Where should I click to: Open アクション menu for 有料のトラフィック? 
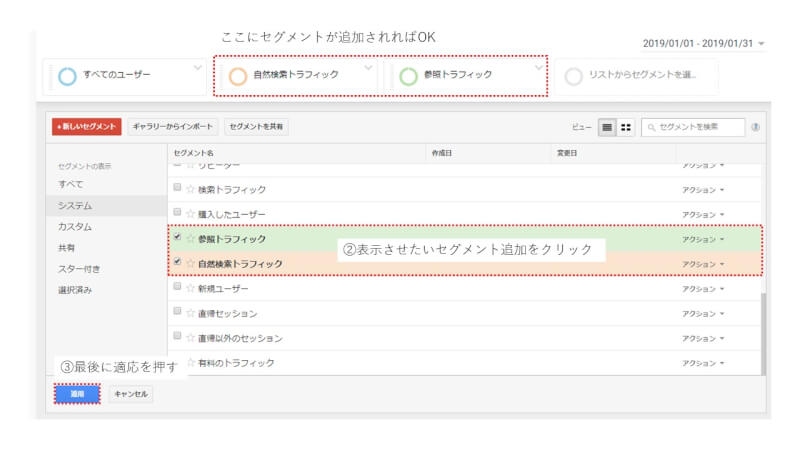(703, 363)
